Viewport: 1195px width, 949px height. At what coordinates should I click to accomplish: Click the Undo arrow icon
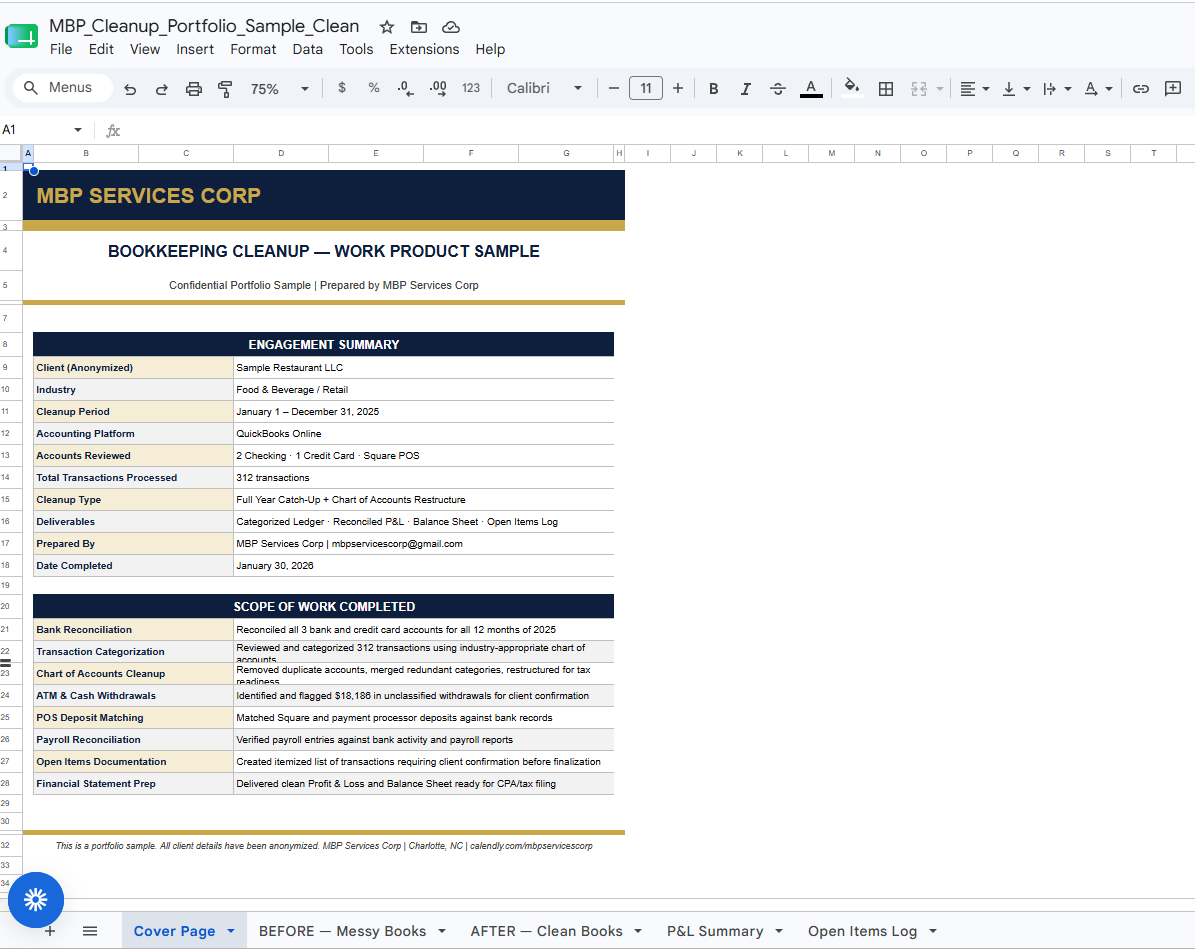coord(130,89)
